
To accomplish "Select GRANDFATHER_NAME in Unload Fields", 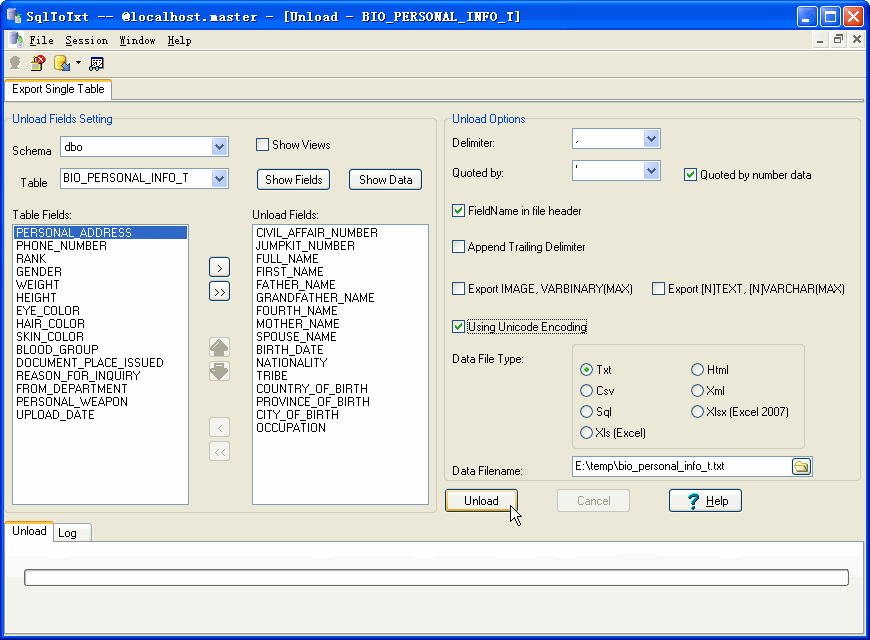I will [x=340, y=298].
